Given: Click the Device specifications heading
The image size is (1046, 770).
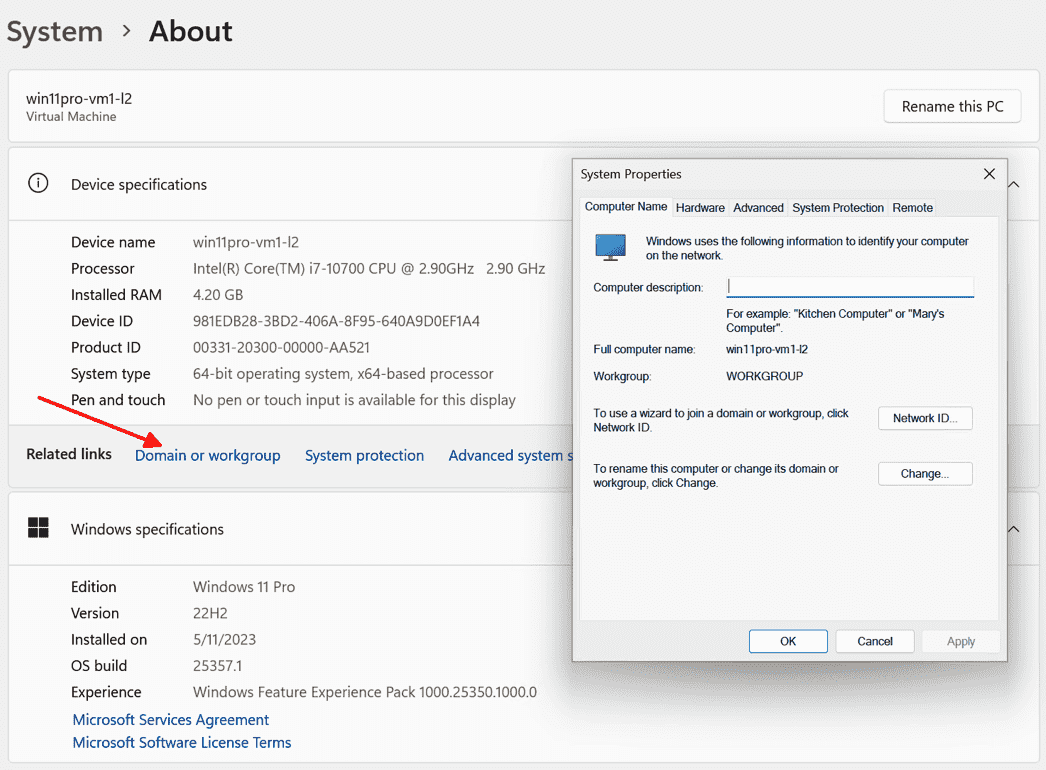Looking at the screenshot, I should coord(139,185).
